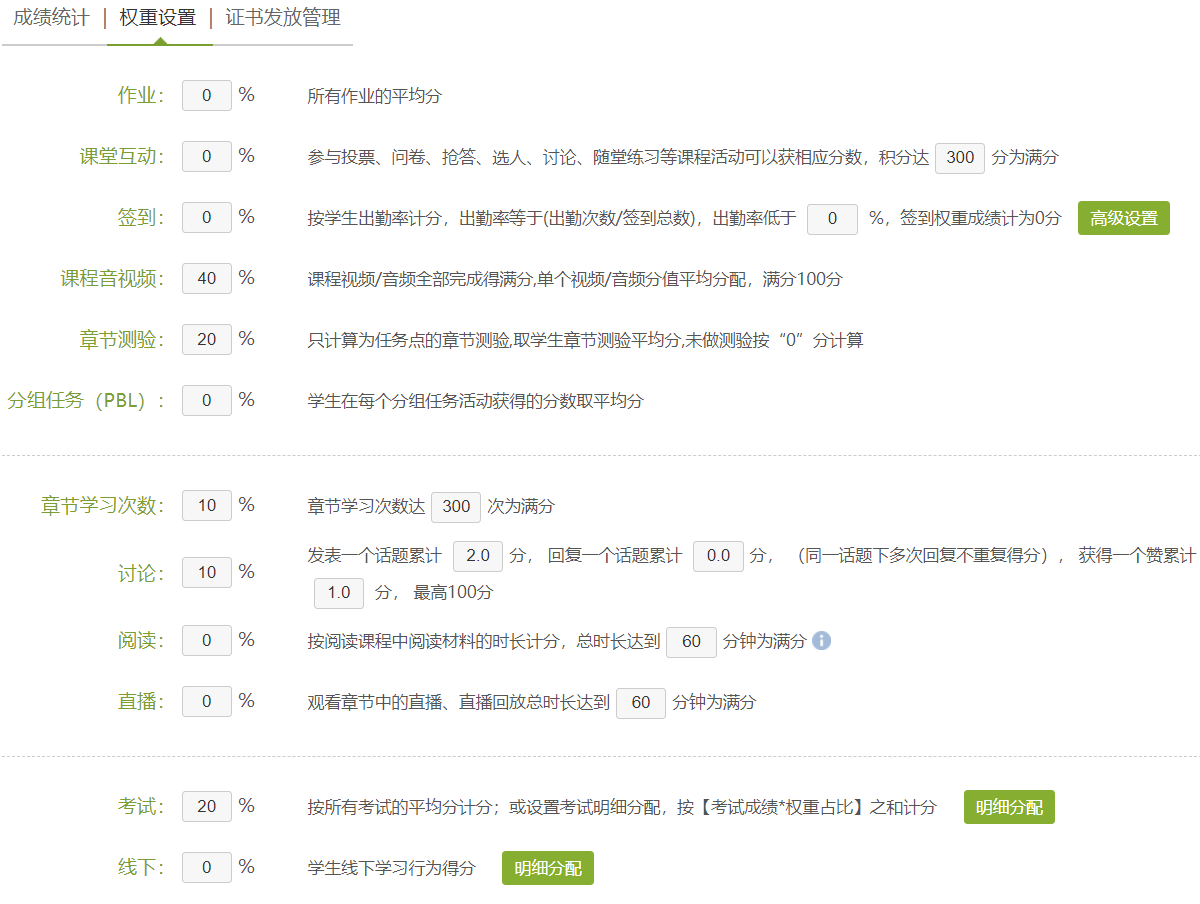Click the 阅读 label

click(141, 641)
